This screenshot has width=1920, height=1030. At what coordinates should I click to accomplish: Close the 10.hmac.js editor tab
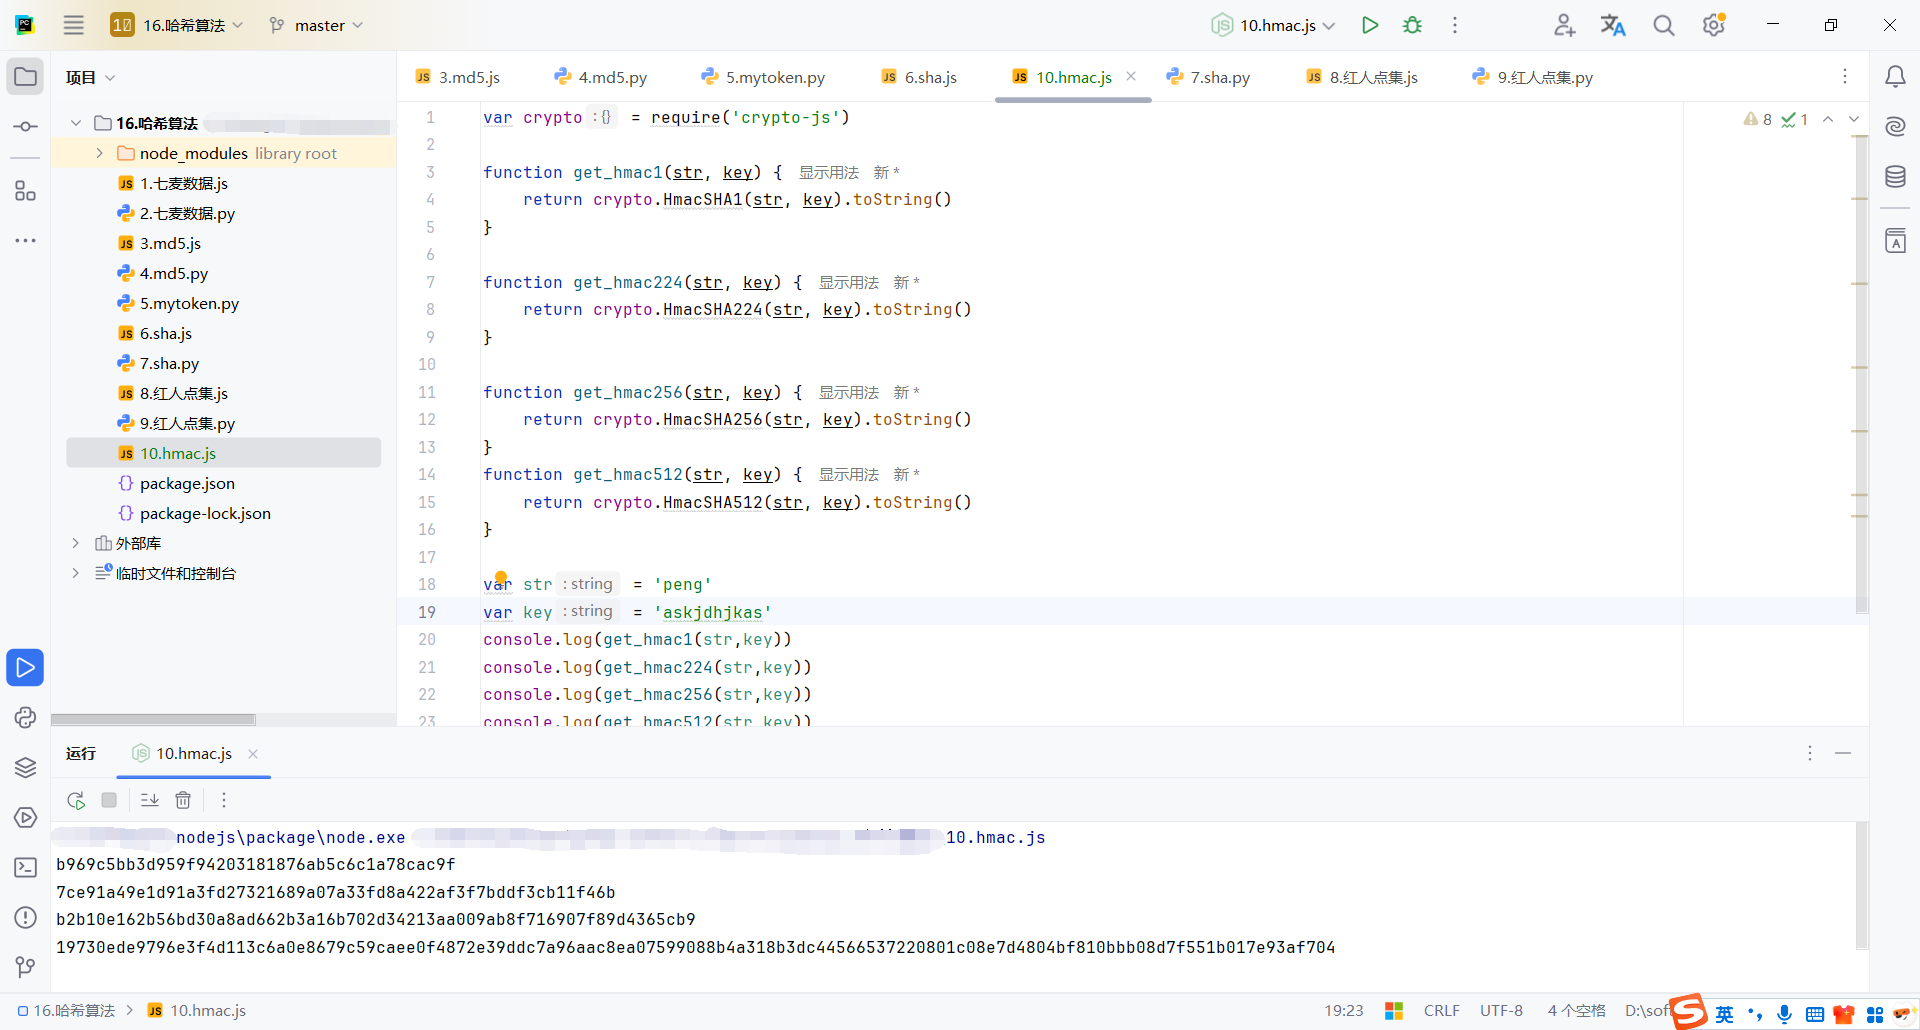[x=1131, y=76]
